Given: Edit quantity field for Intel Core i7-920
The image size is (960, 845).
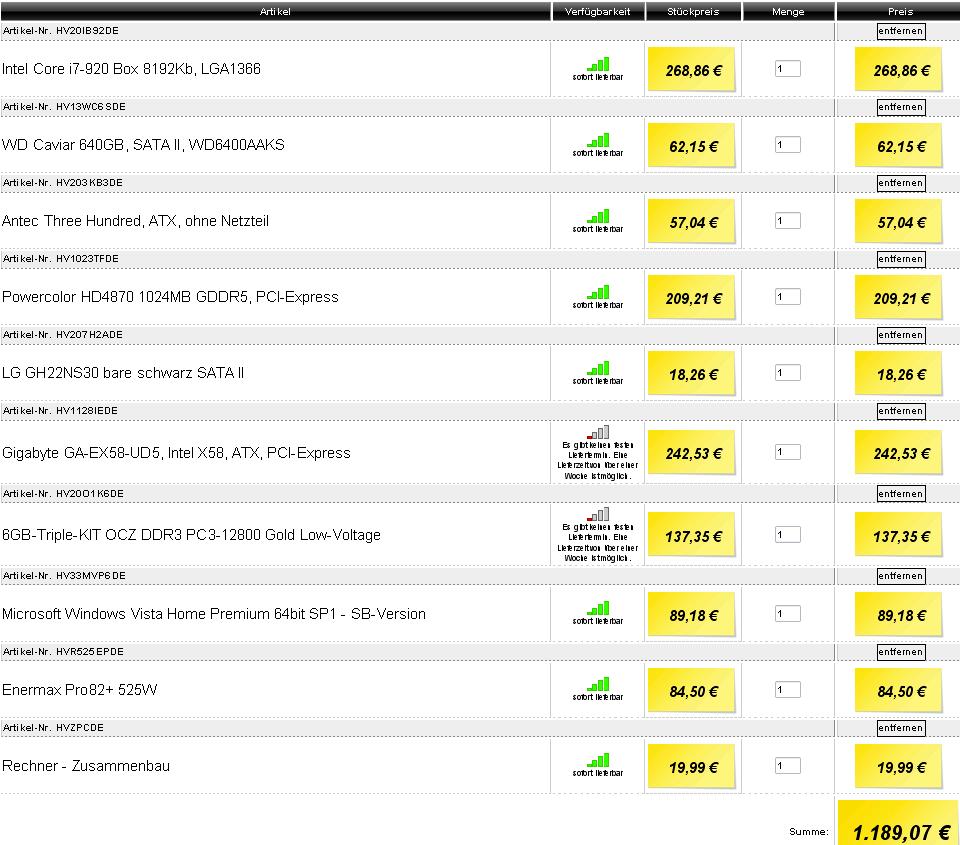Looking at the screenshot, I should click(x=787, y=69).
